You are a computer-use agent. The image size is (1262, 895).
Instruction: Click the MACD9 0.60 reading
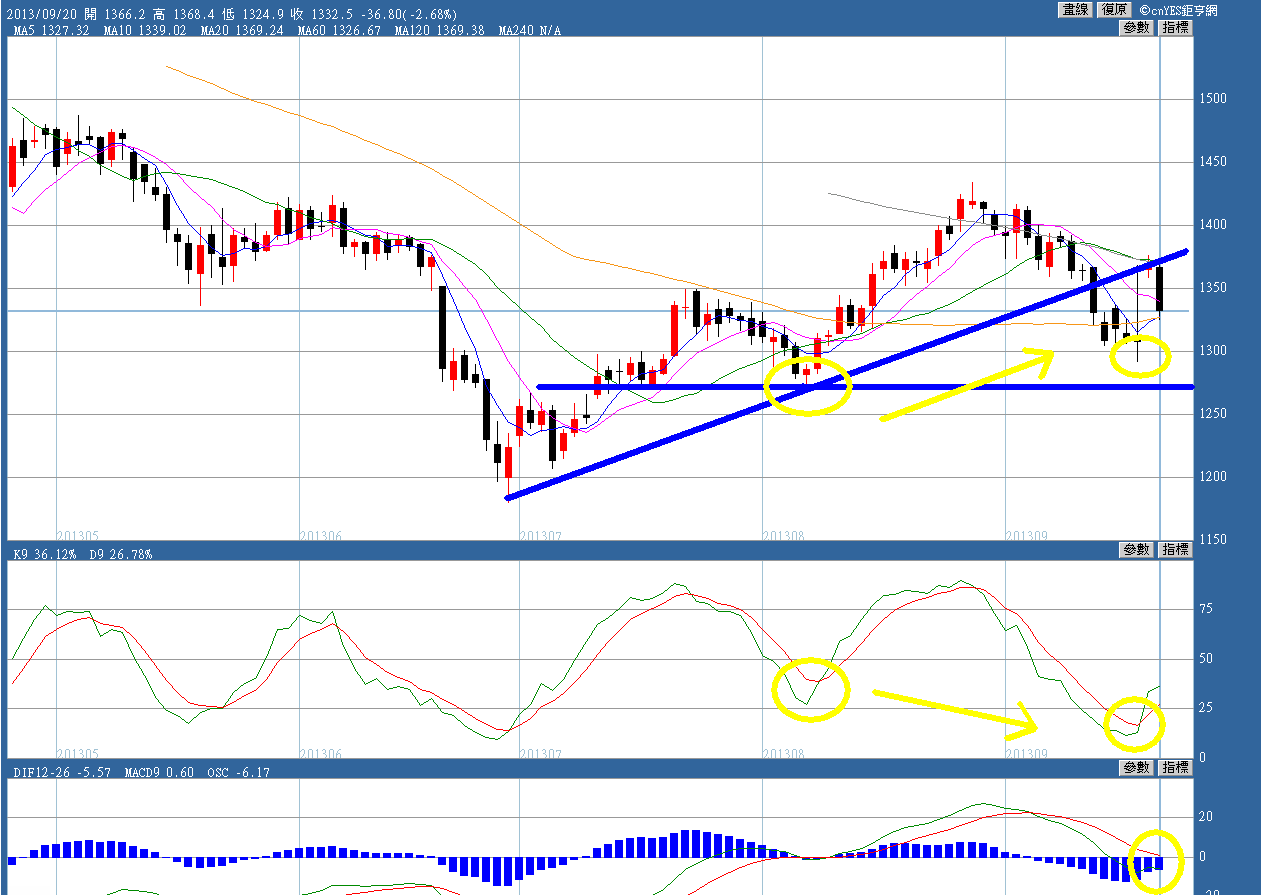click(160, 773)
